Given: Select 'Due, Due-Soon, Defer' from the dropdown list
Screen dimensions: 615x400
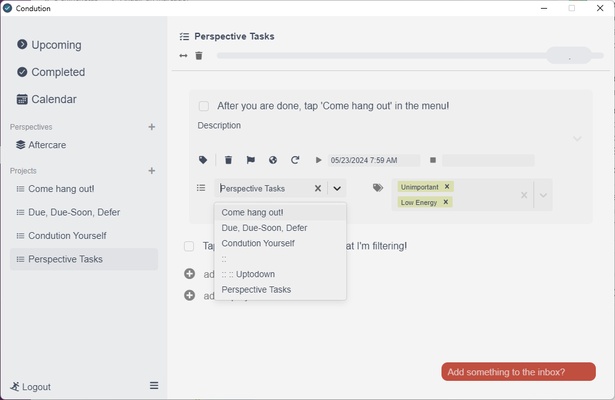Looking at the screenshot, I should click(264, 228).
